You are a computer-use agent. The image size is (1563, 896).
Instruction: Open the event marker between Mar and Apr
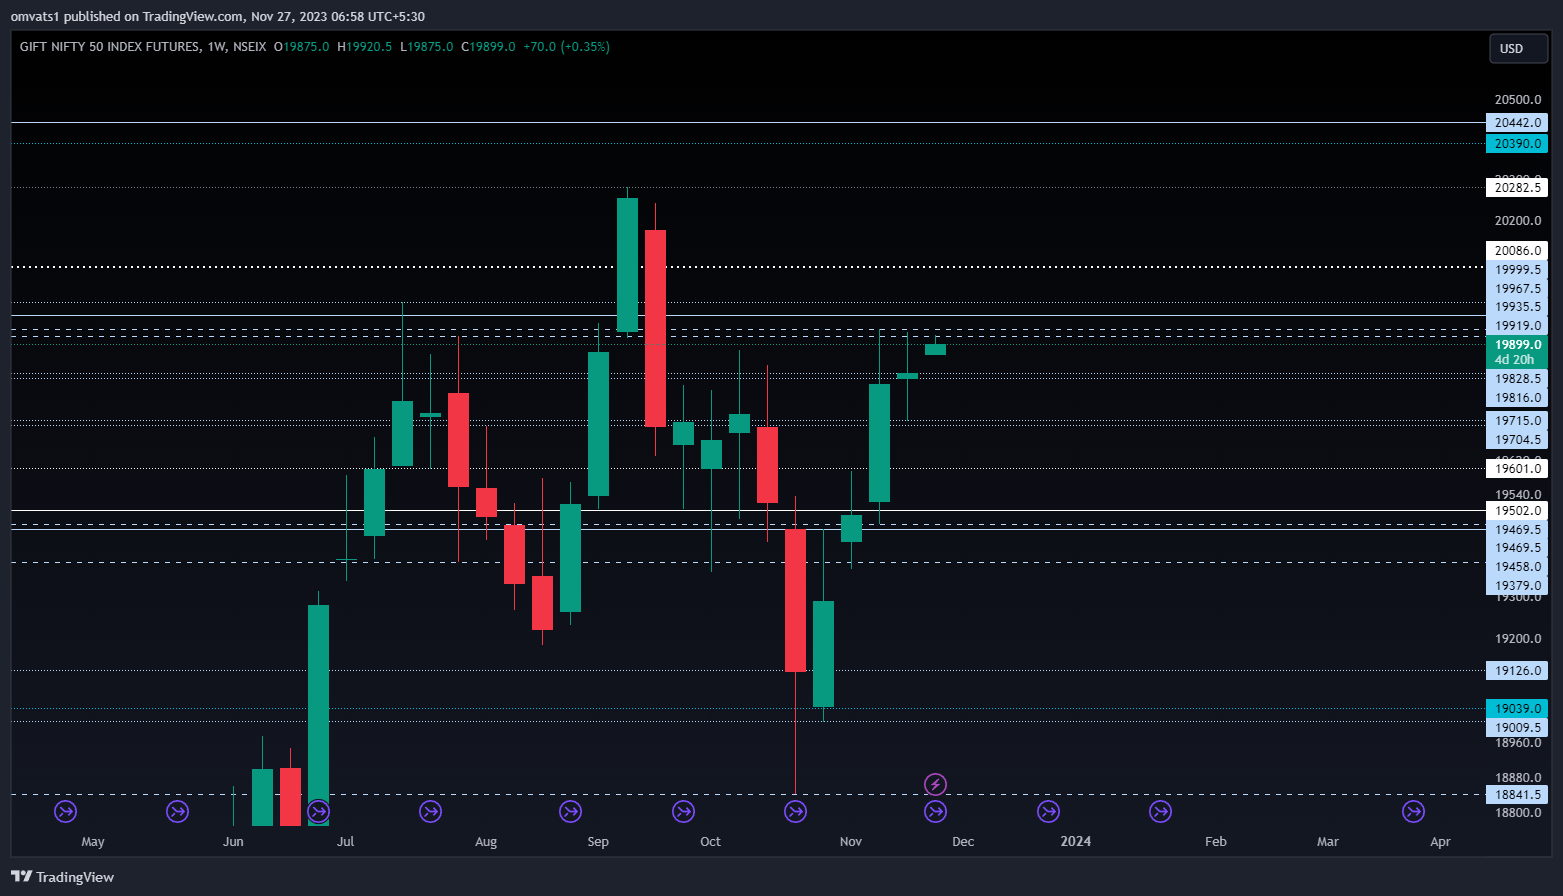tap(1413, 811)
